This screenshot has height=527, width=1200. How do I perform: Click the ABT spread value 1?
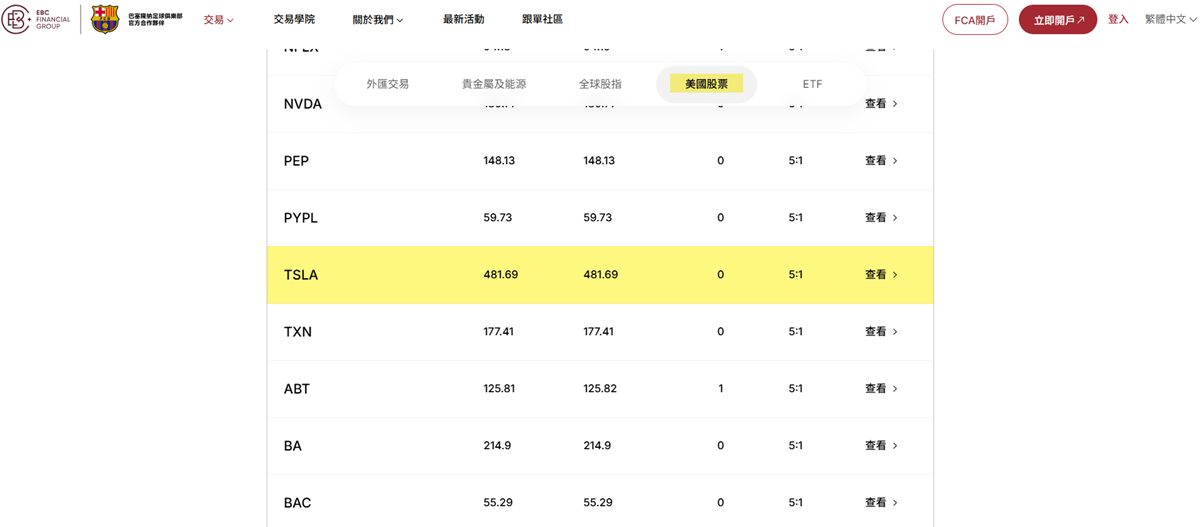point(720,389)
